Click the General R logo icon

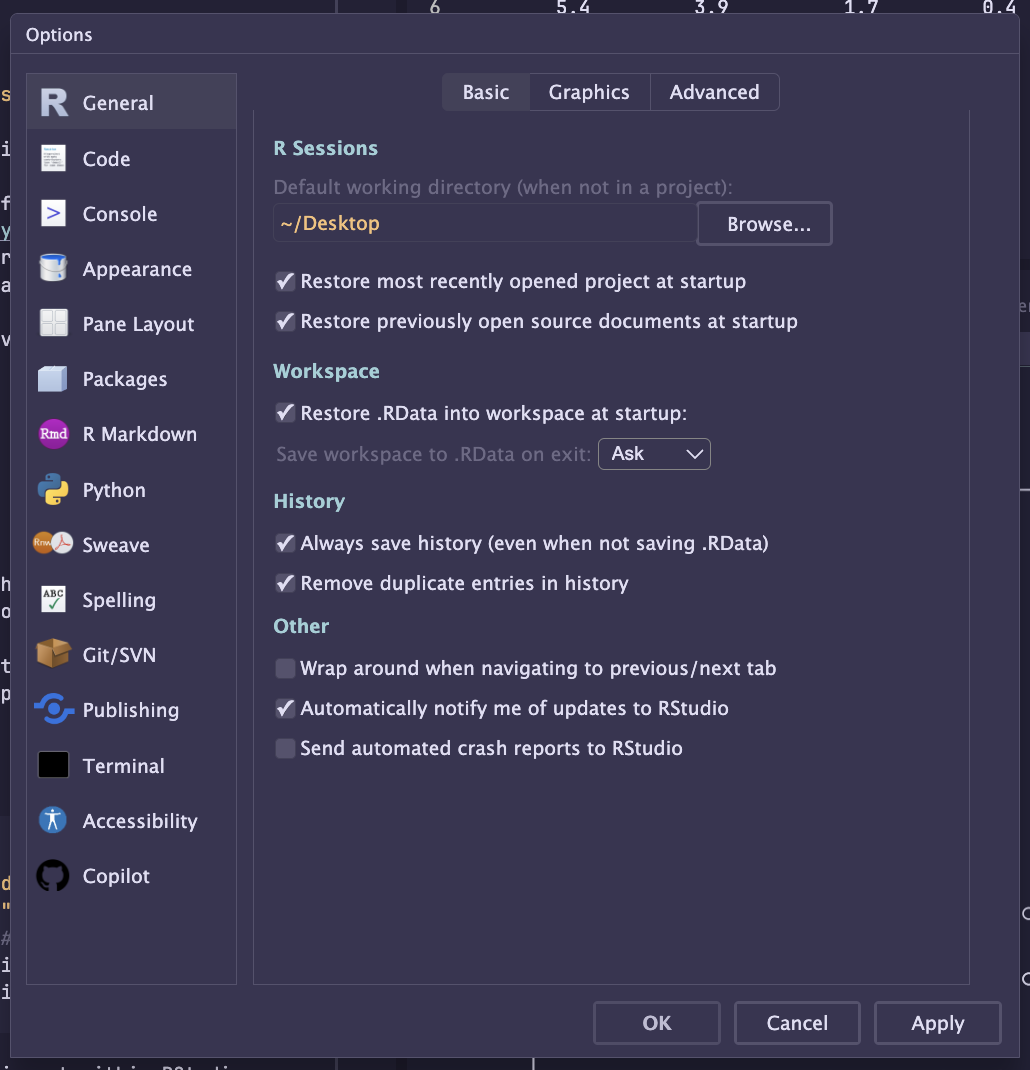point(54,102)
